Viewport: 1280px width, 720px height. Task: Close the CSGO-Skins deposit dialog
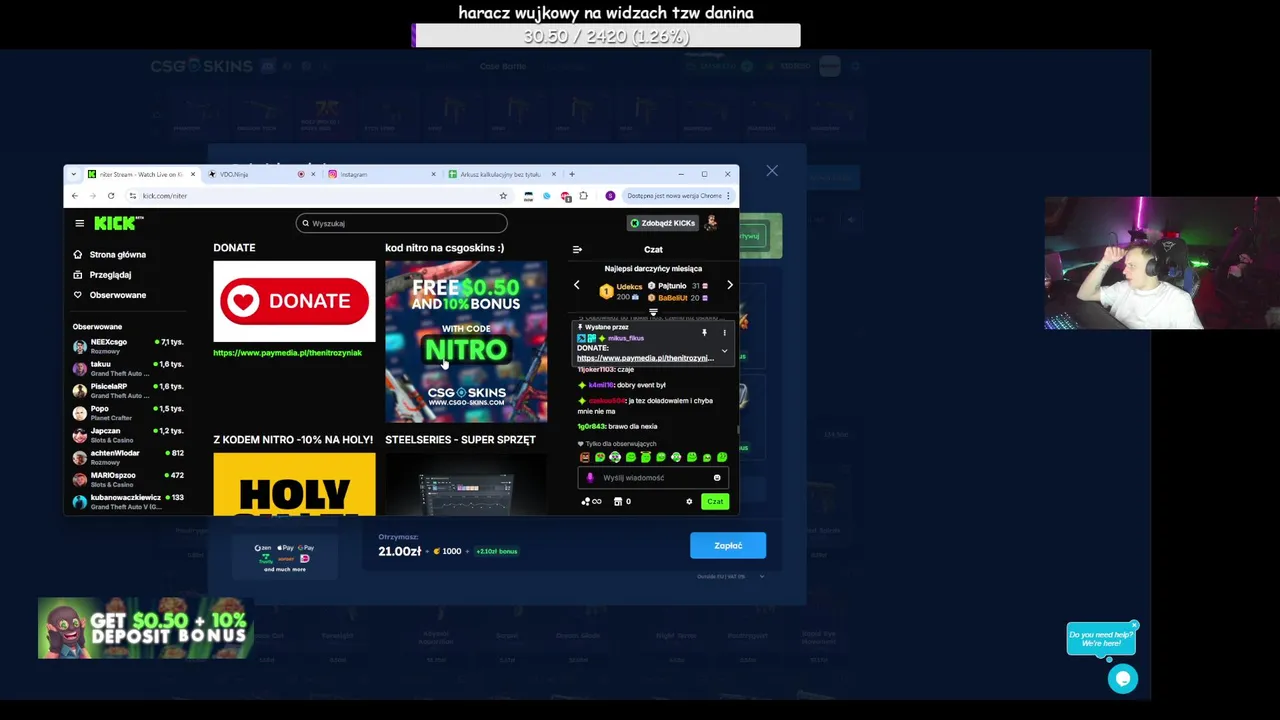772,171
